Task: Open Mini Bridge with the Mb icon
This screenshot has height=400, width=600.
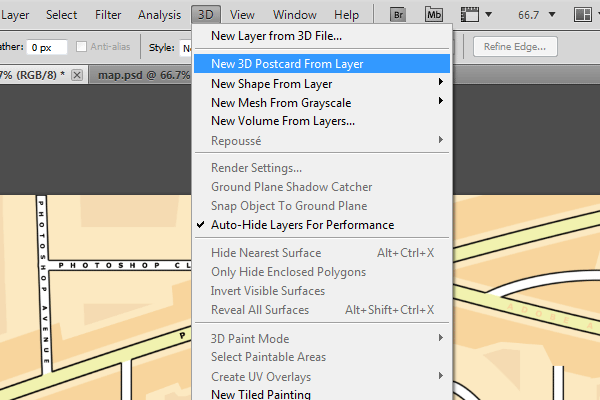Action: (434, 15)
